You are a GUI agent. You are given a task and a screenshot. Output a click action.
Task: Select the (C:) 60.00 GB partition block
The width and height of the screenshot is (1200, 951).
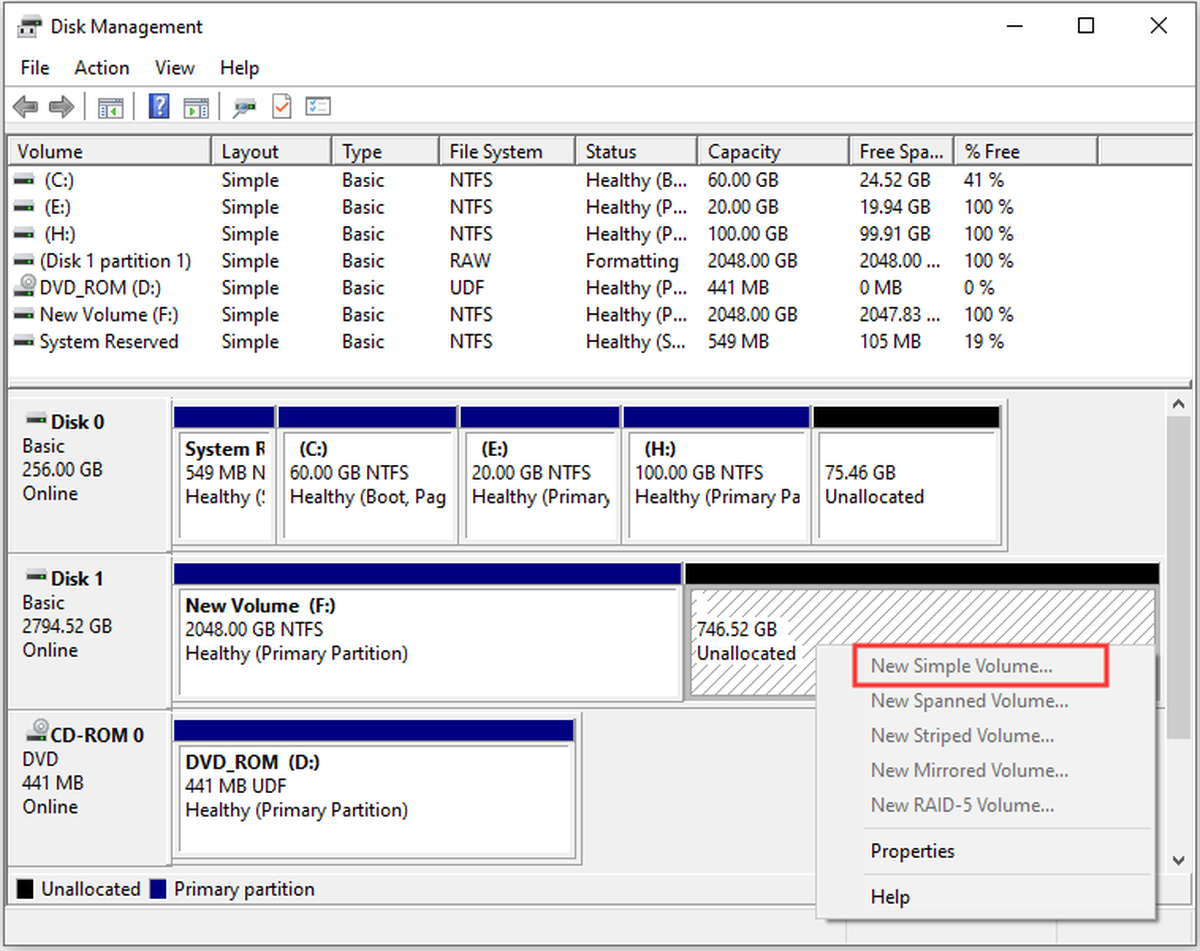pos(367,486)
